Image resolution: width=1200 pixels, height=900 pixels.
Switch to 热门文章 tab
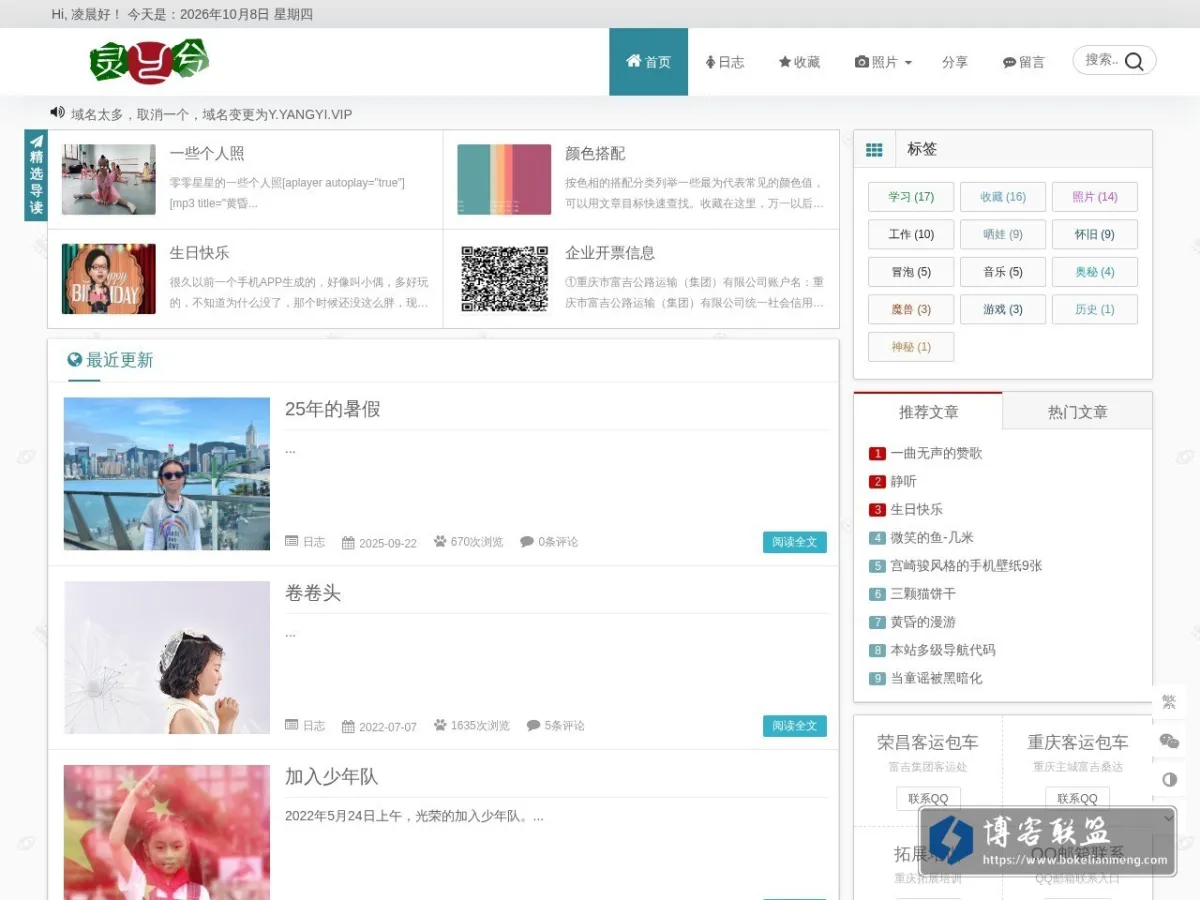pos(1077,411)
